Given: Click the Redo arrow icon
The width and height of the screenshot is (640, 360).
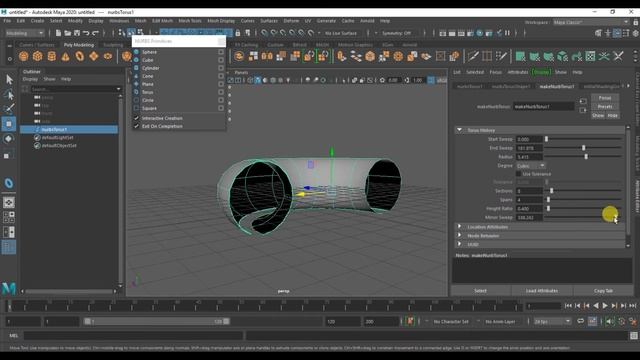Looking at the screenshot, I should pos(96,33).
